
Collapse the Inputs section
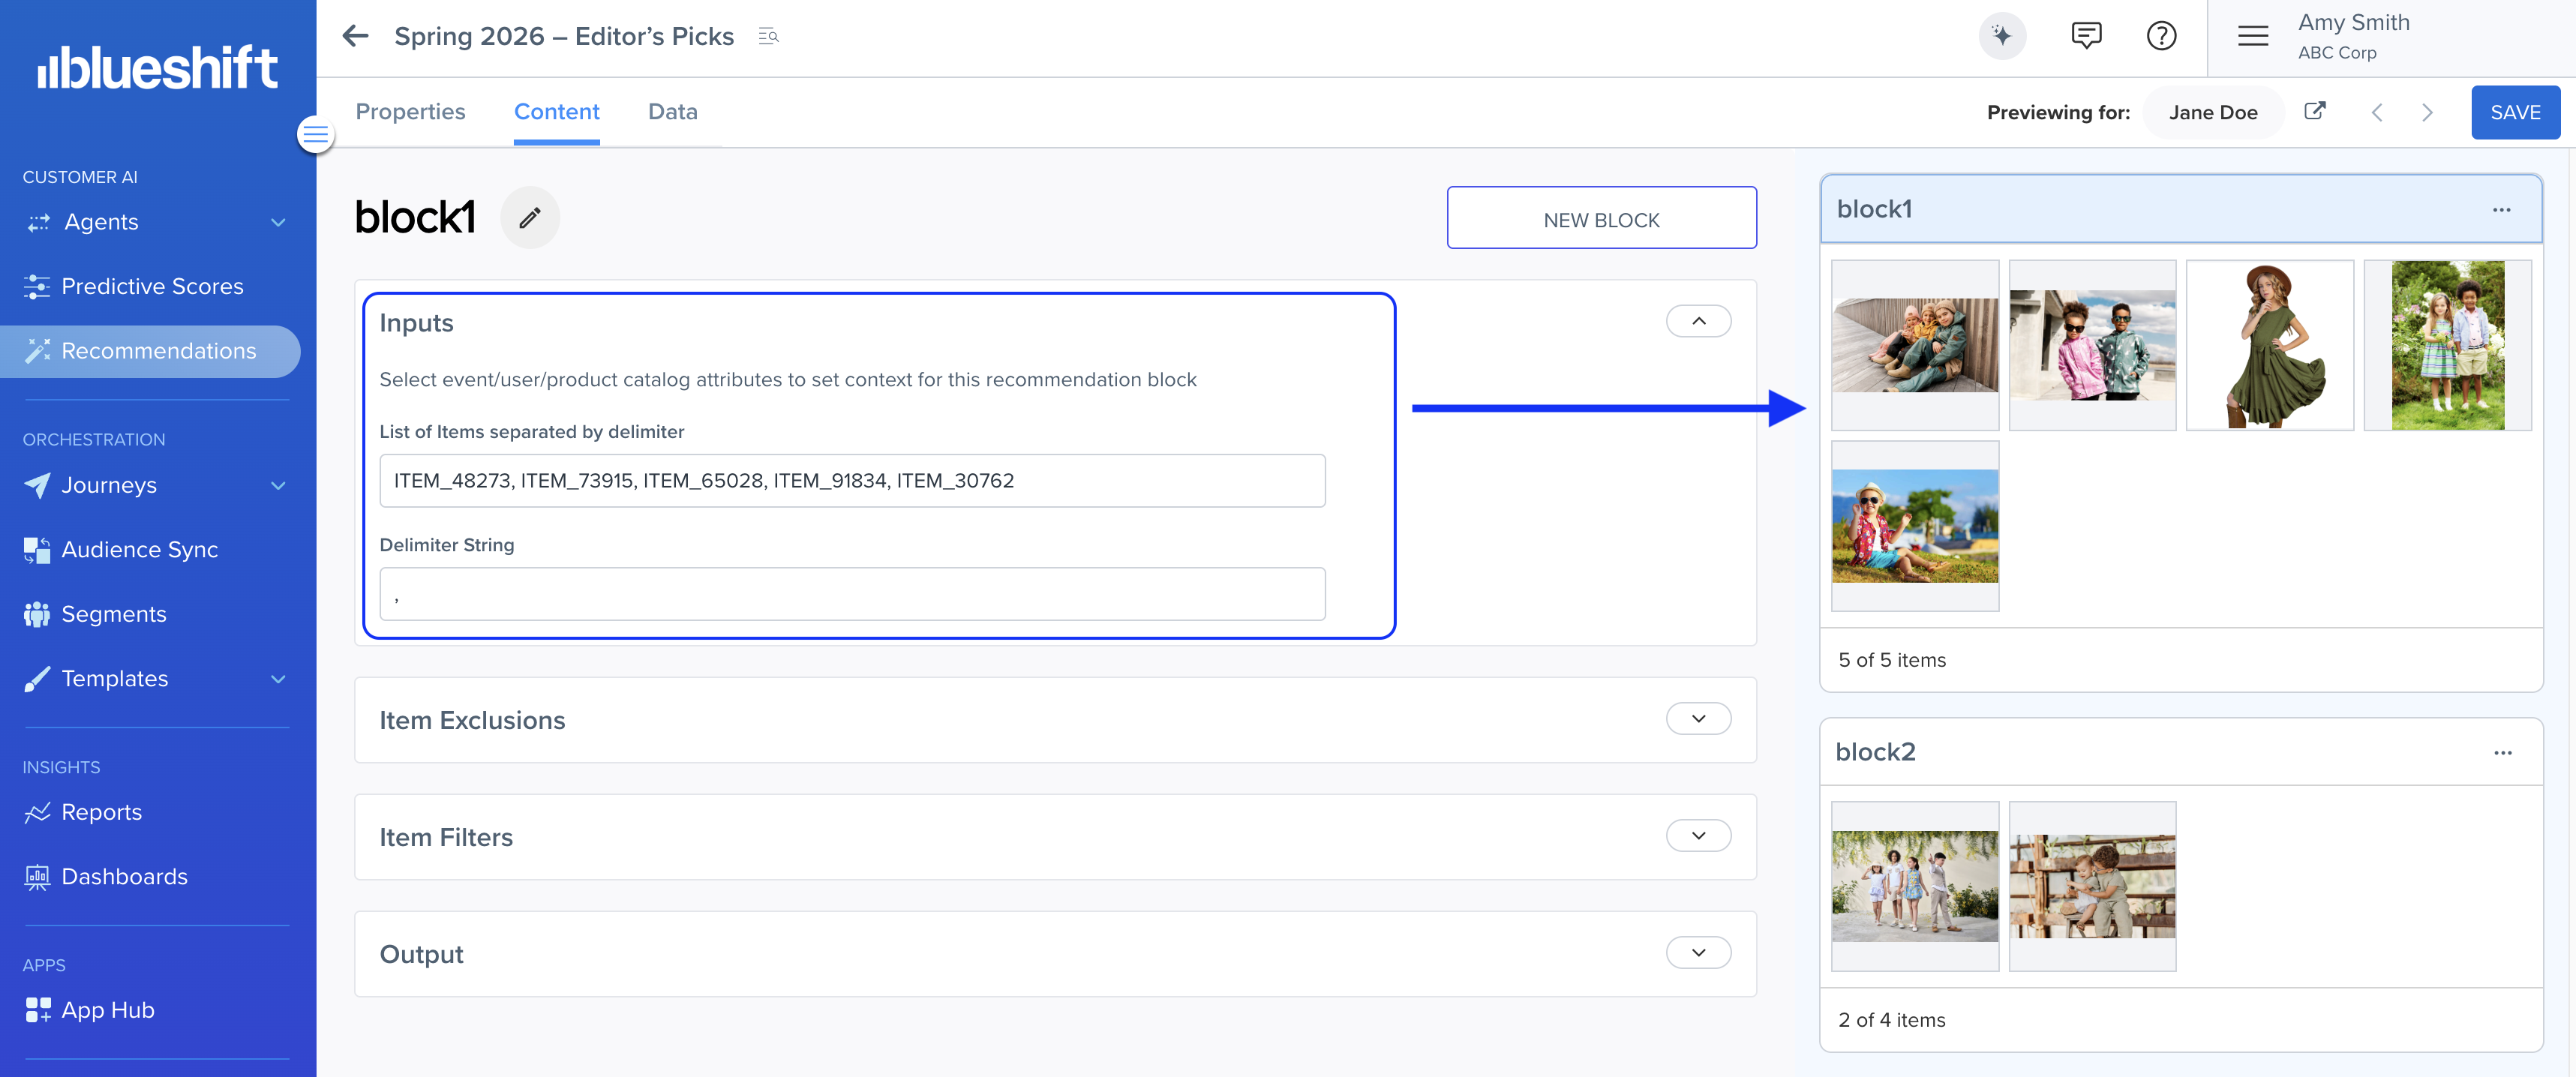(1698, 321)
